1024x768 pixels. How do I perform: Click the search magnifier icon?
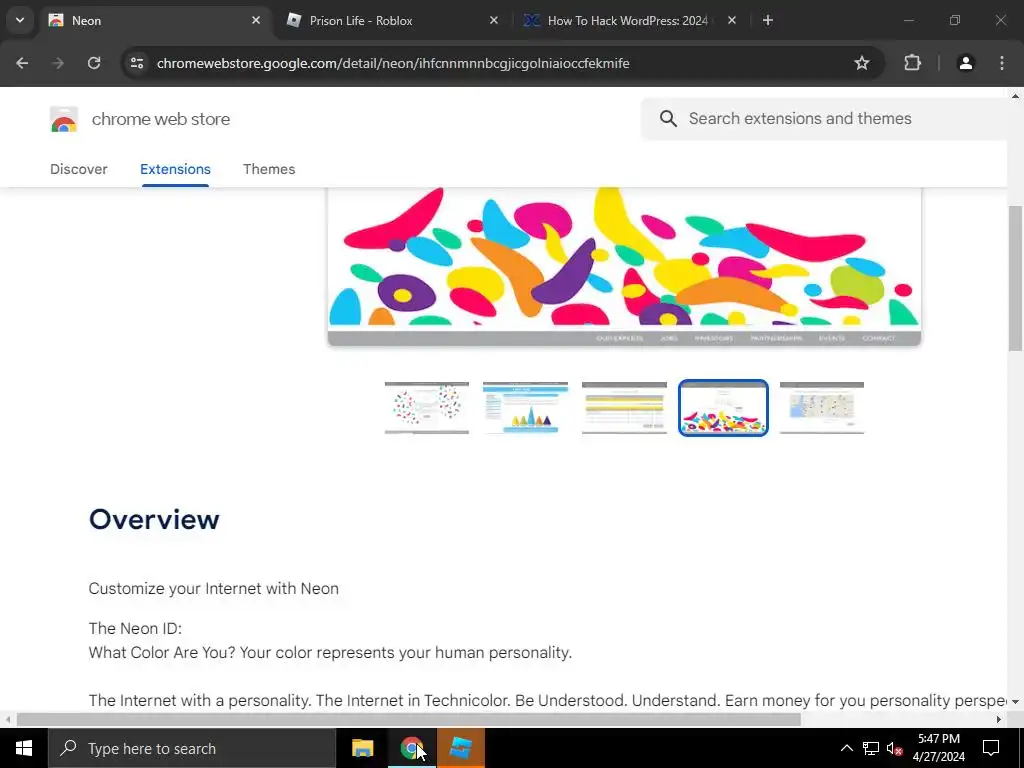[x=668, y=118]
